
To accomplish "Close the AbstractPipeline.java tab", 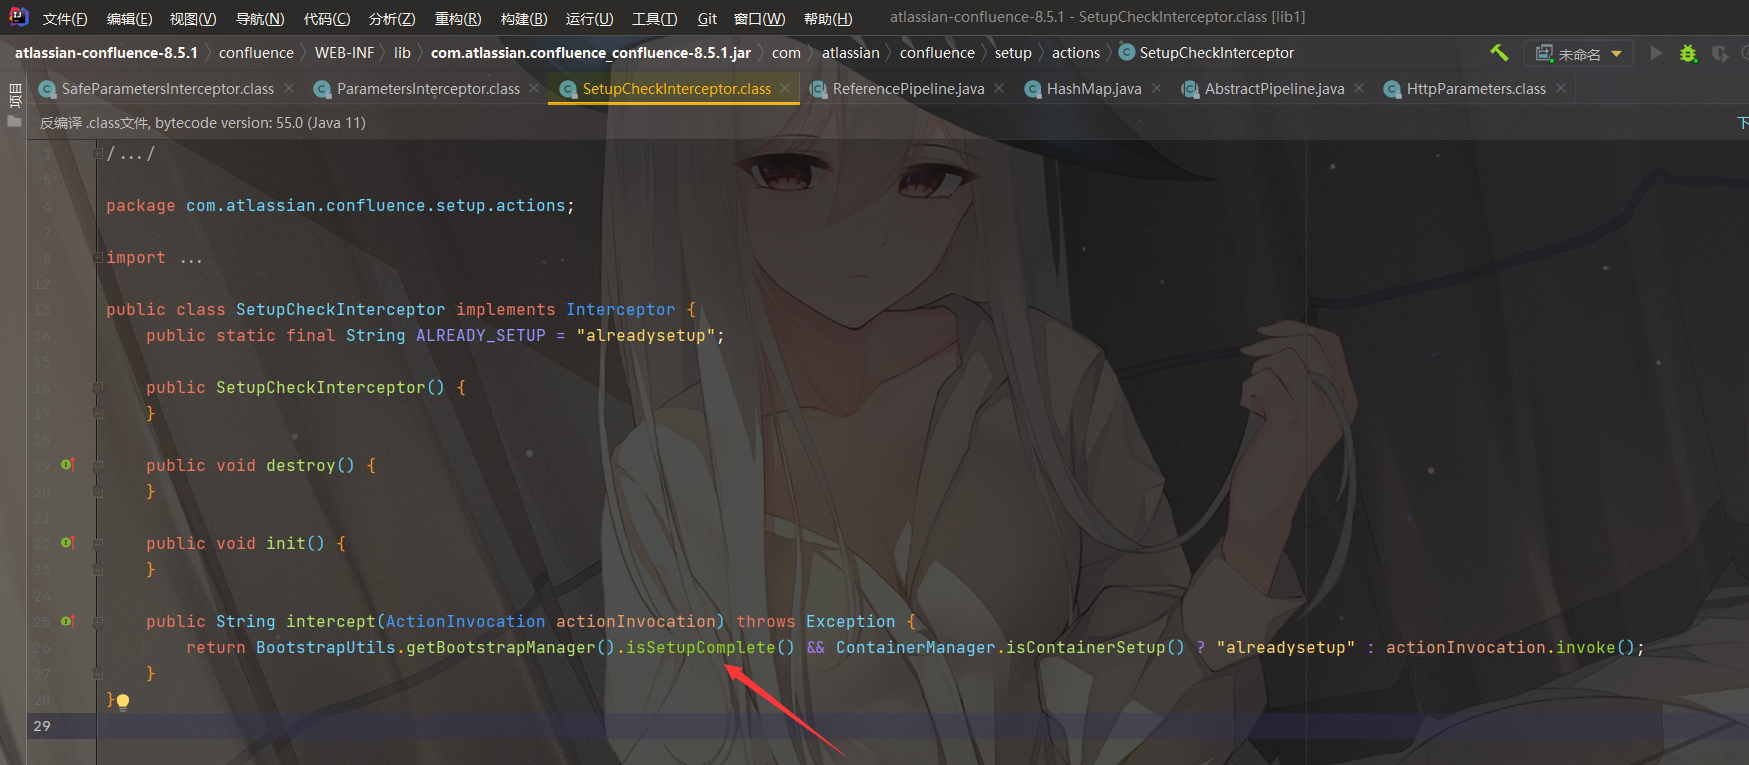I will [x=1359, y=88].
